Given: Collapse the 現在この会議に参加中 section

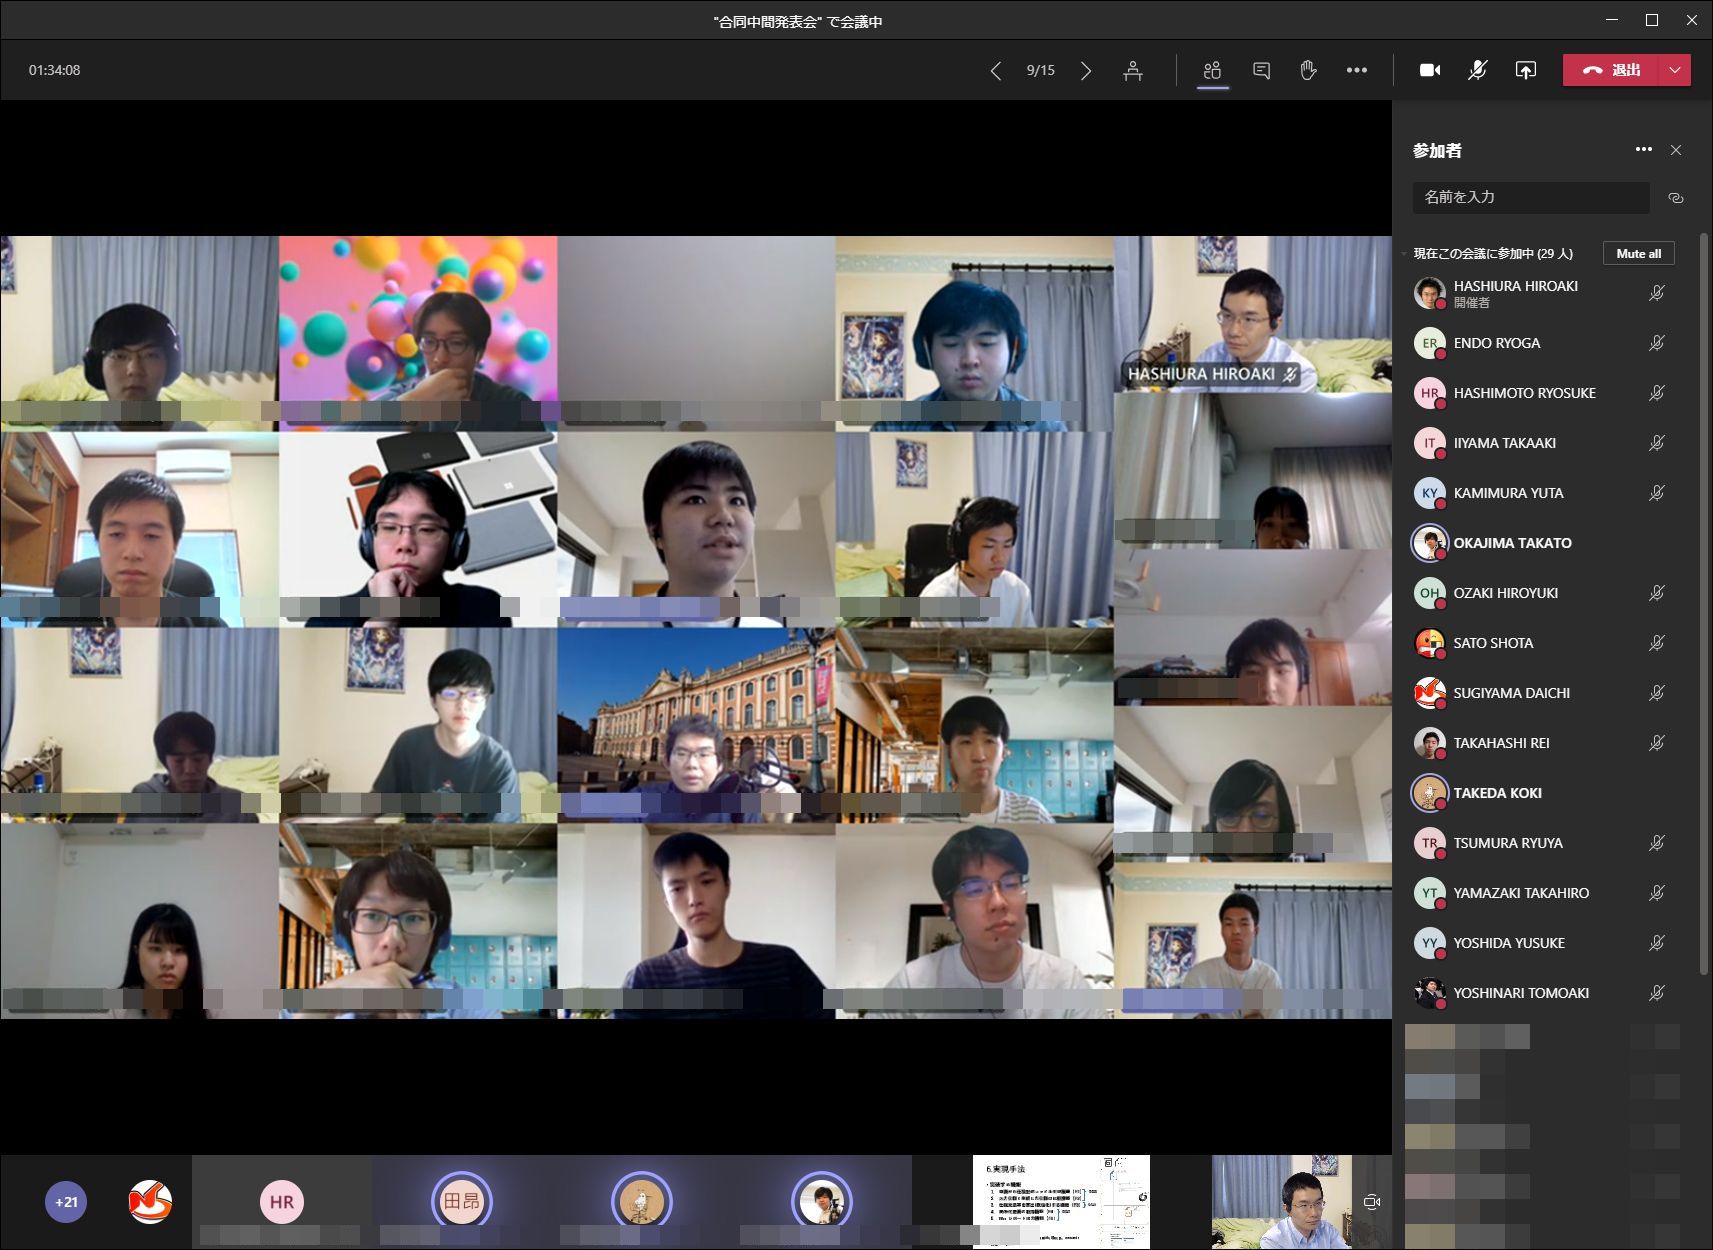Looking at the screenshot, I should click(1404, 254).
